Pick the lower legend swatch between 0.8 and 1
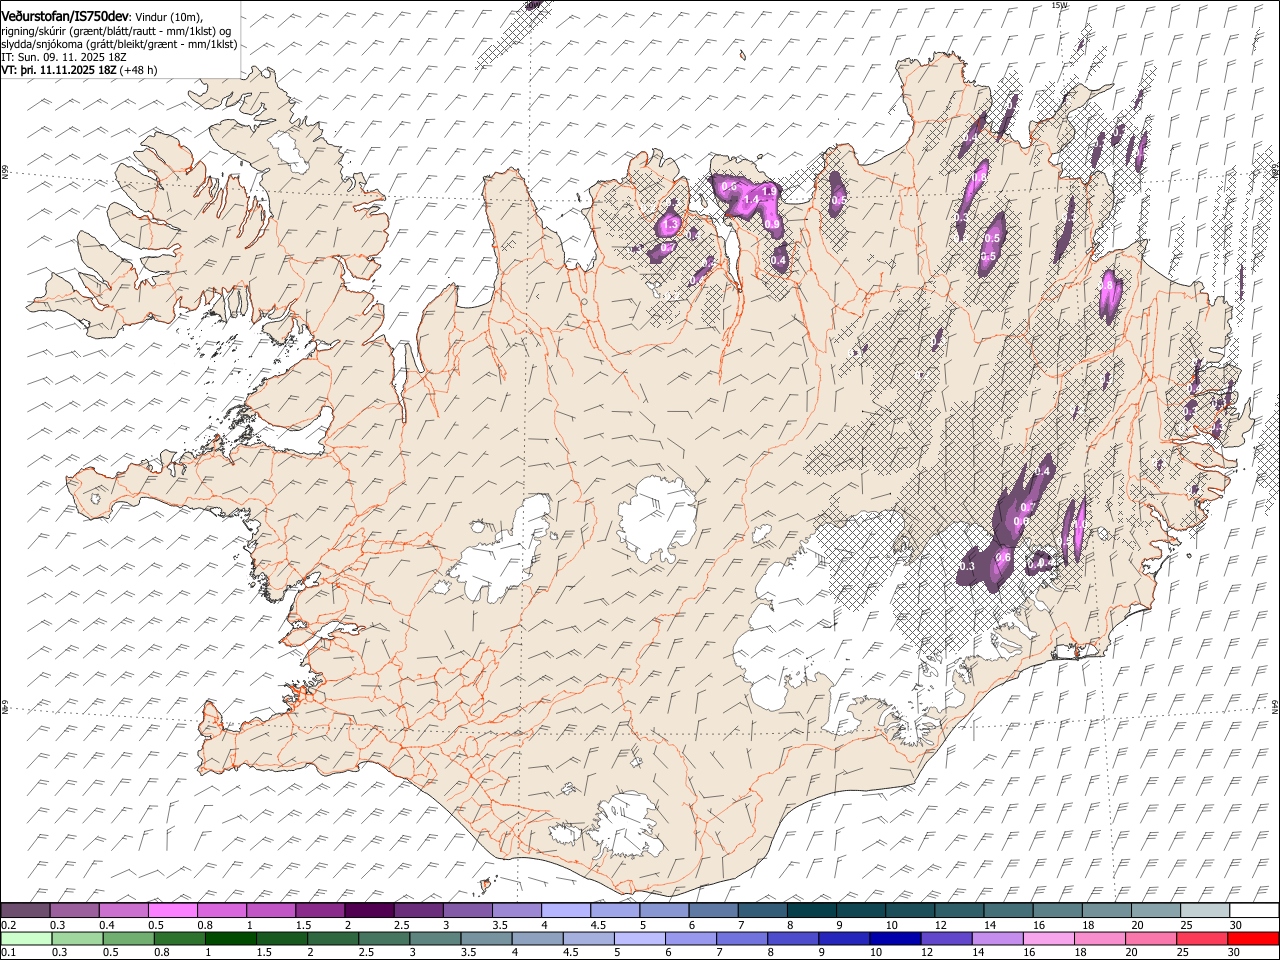The height and width of the screenshot is (960, 1280). coord(178,938)
